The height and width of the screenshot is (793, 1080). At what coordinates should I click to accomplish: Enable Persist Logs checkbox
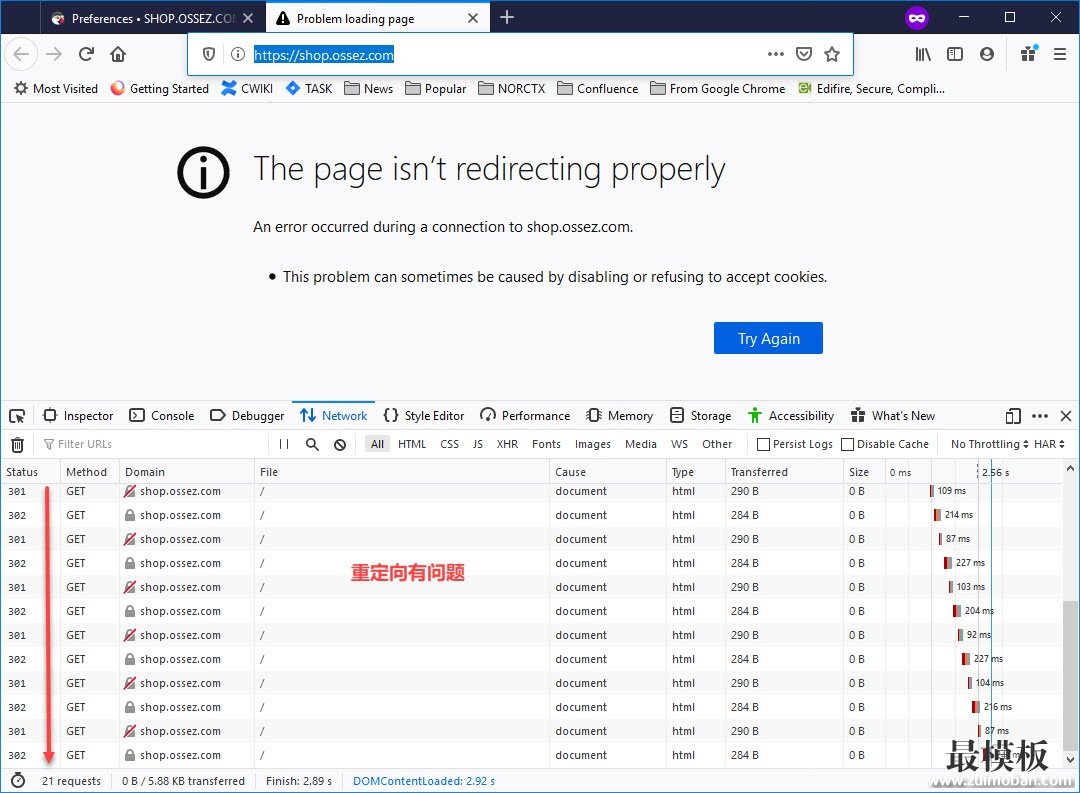pos(763,444)
